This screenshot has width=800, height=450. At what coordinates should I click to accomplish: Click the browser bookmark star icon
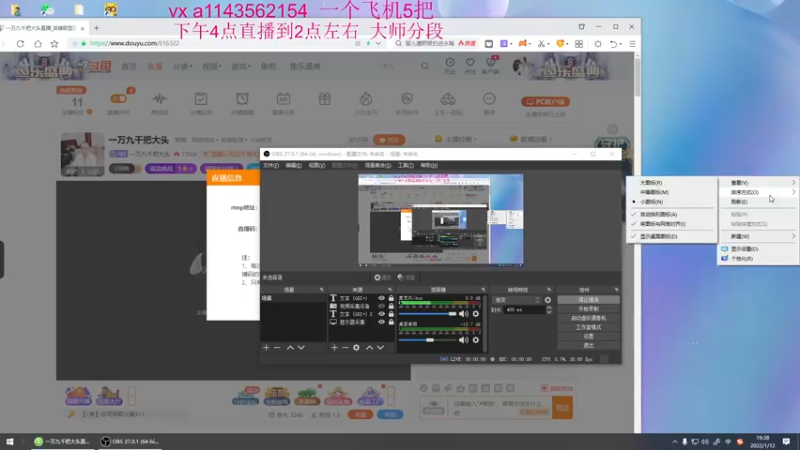pos(54,44)
